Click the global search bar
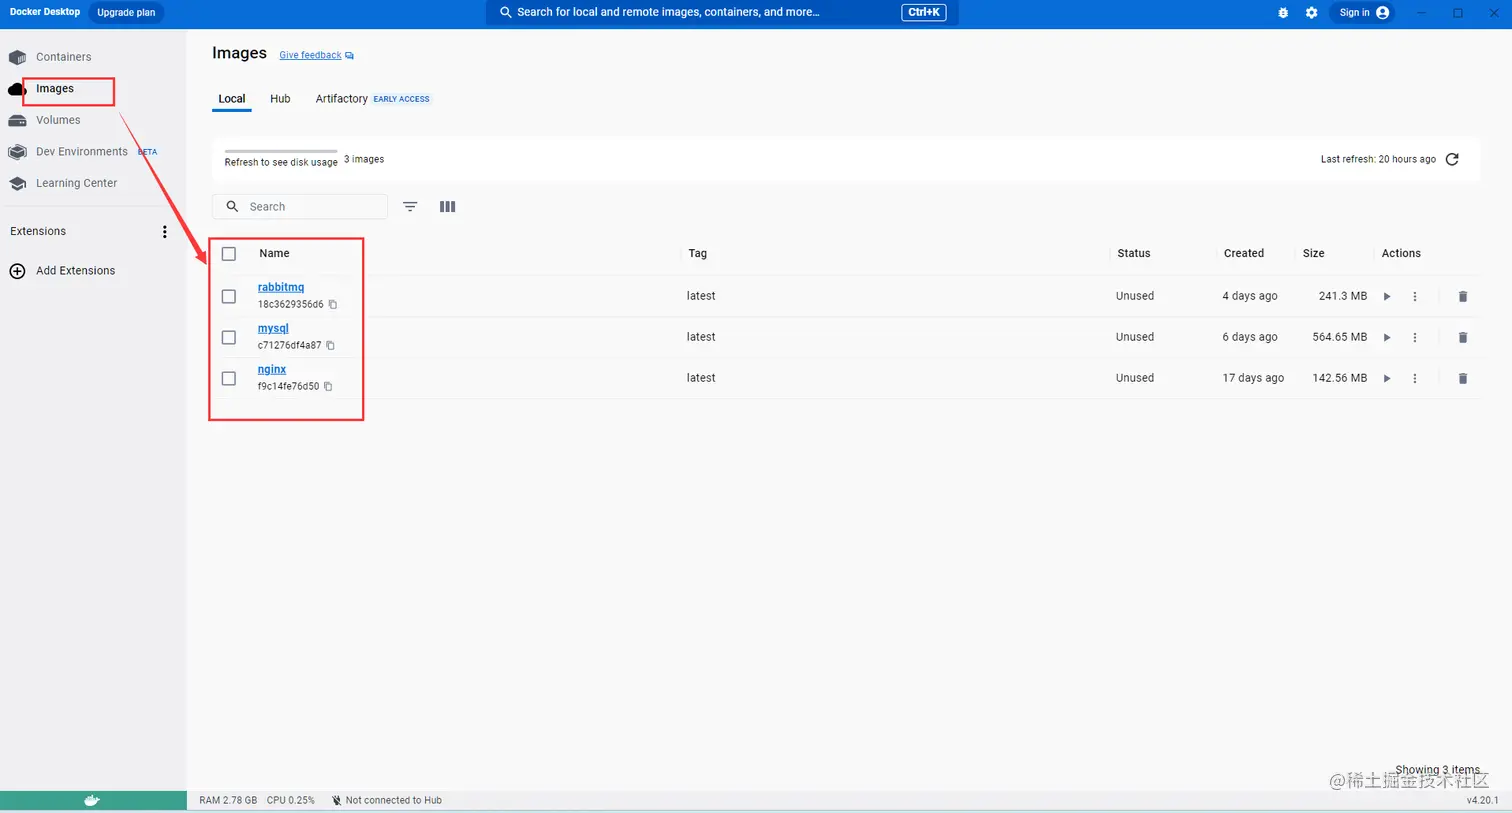The image size is (1512, 813). pos(722,13)
